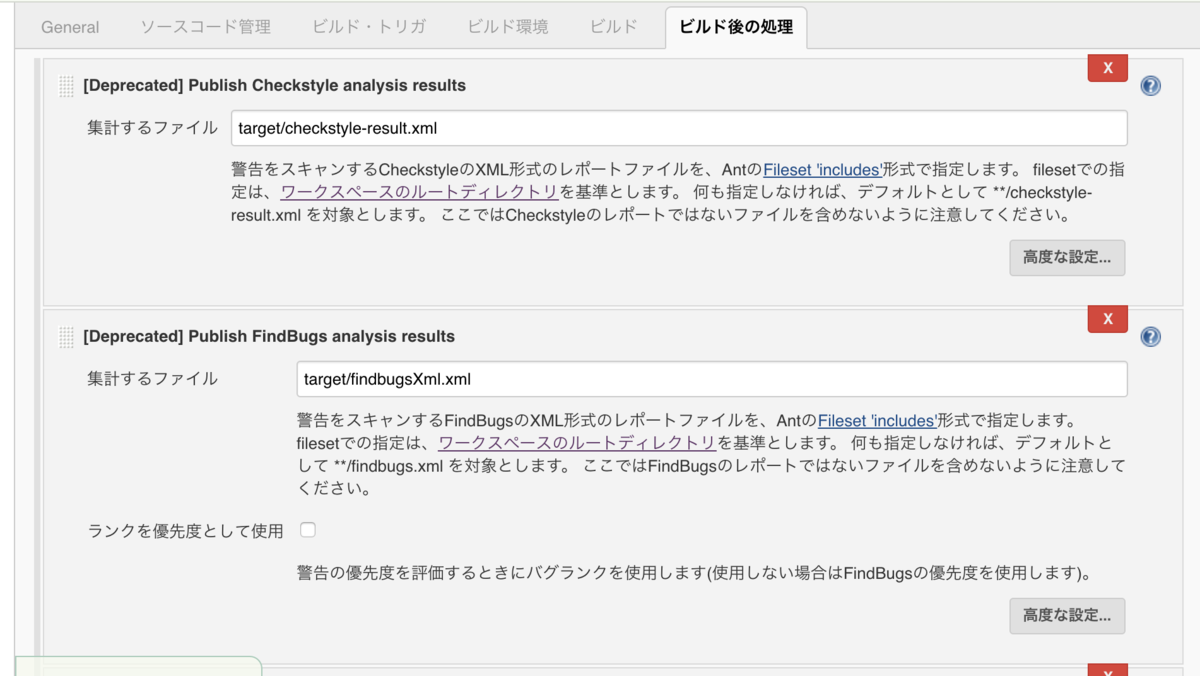Open help for Publish FindBugs analysis results

1151,337
